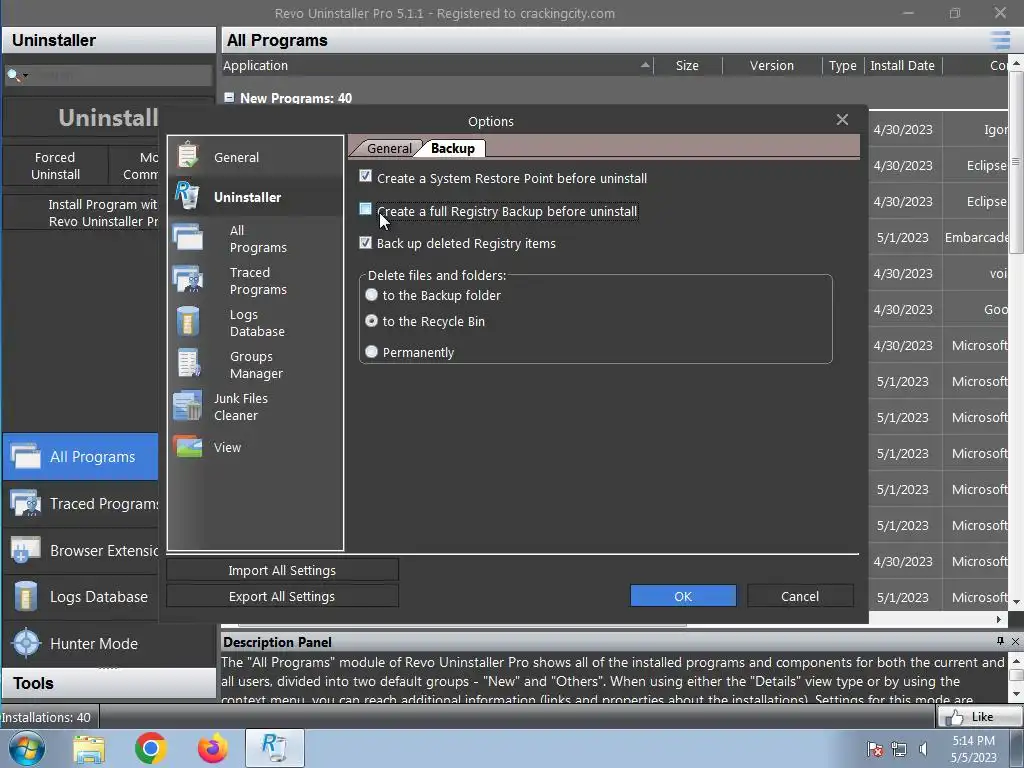The image size is (1024, 768).
Task: Open File Explorer from taskbar
Action: pos(89,748)
